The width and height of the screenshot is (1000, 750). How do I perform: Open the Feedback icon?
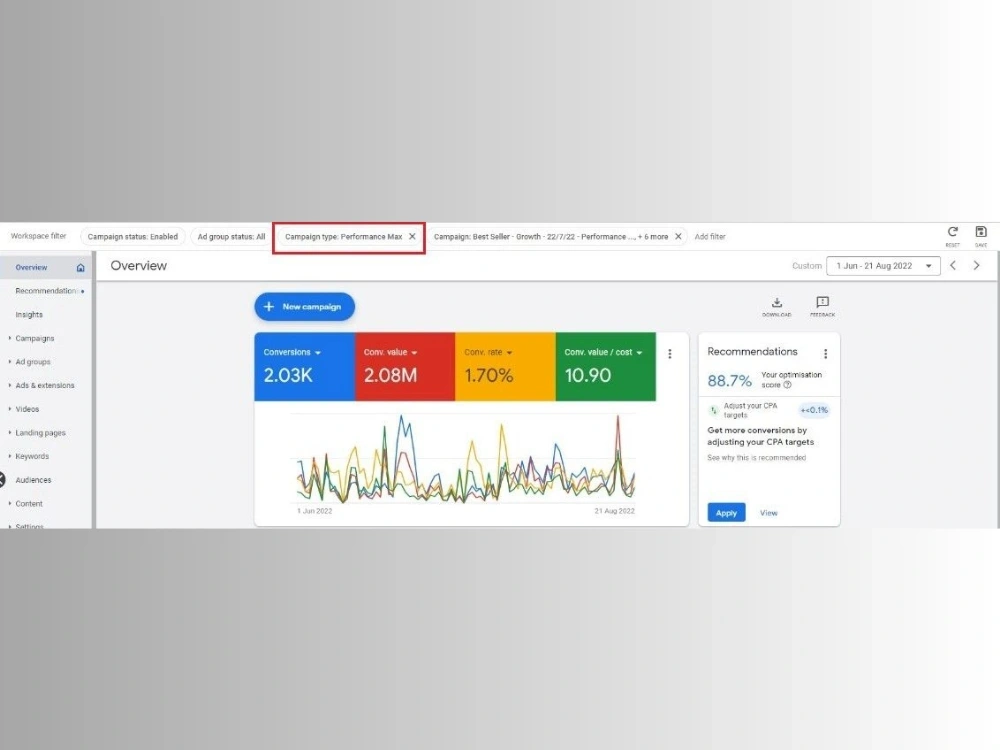coord(822,302)
